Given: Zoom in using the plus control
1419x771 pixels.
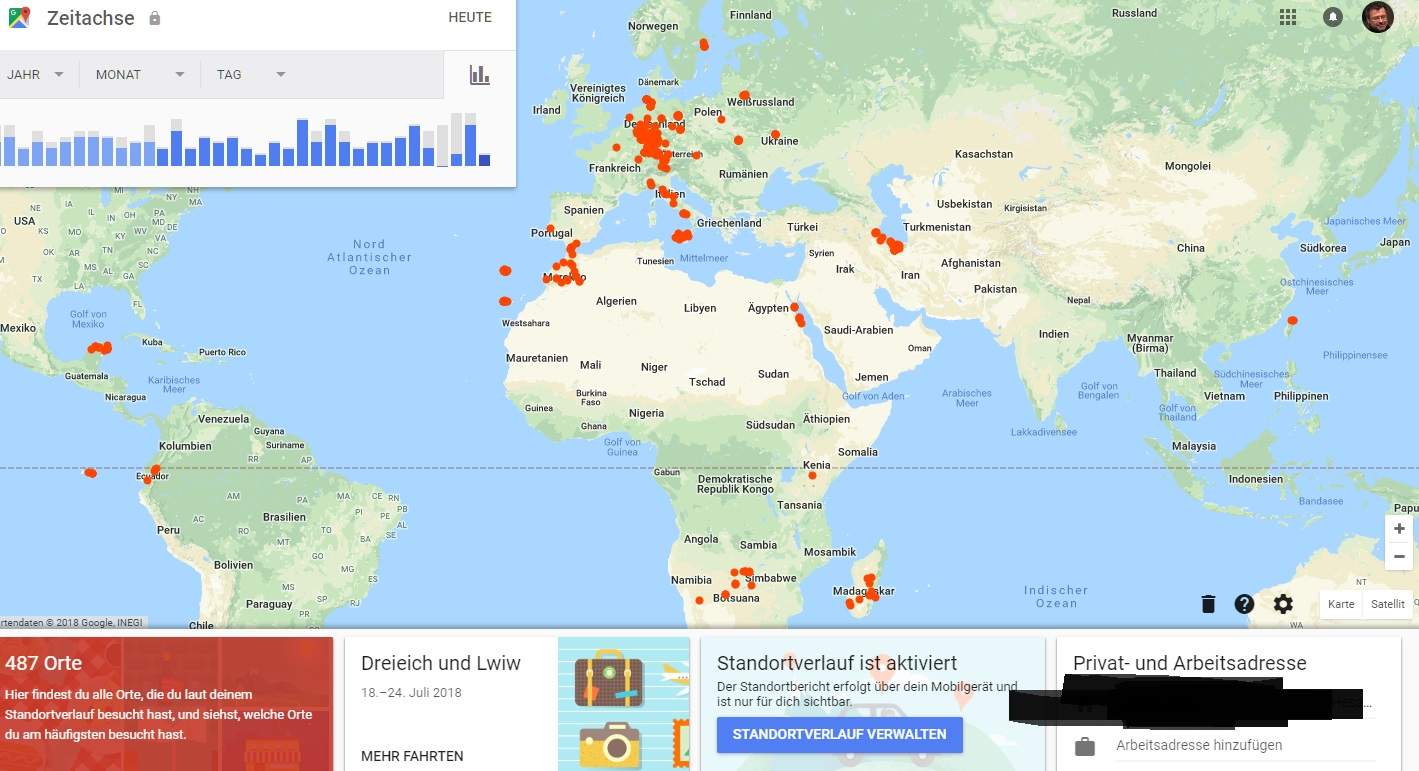Looking at the screenshot, I should tap(1399, 528).
